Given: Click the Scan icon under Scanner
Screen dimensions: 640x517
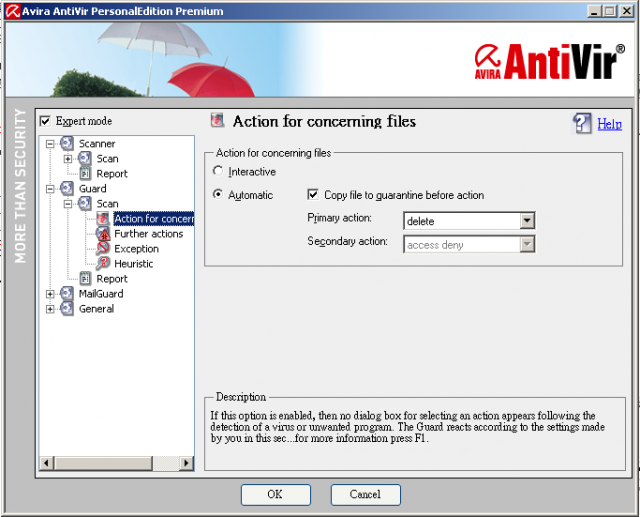Looking at the screenshot, I should click(x=84, y=158).
